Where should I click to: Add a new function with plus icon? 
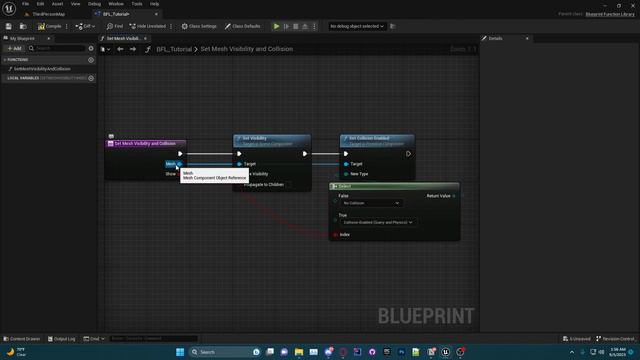point(91,60)
